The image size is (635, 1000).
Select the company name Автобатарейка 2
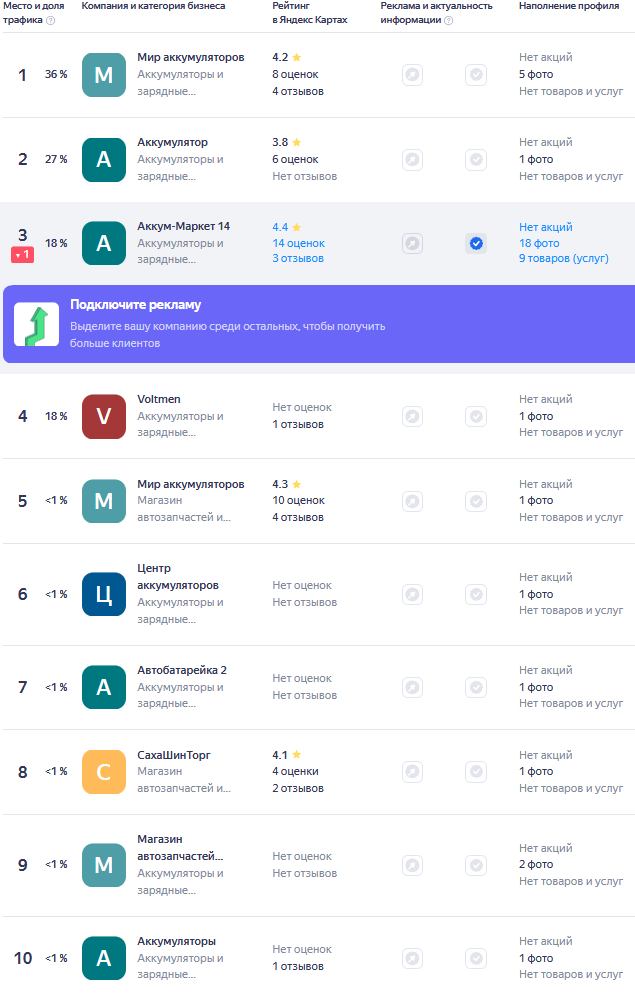[182, 670]
